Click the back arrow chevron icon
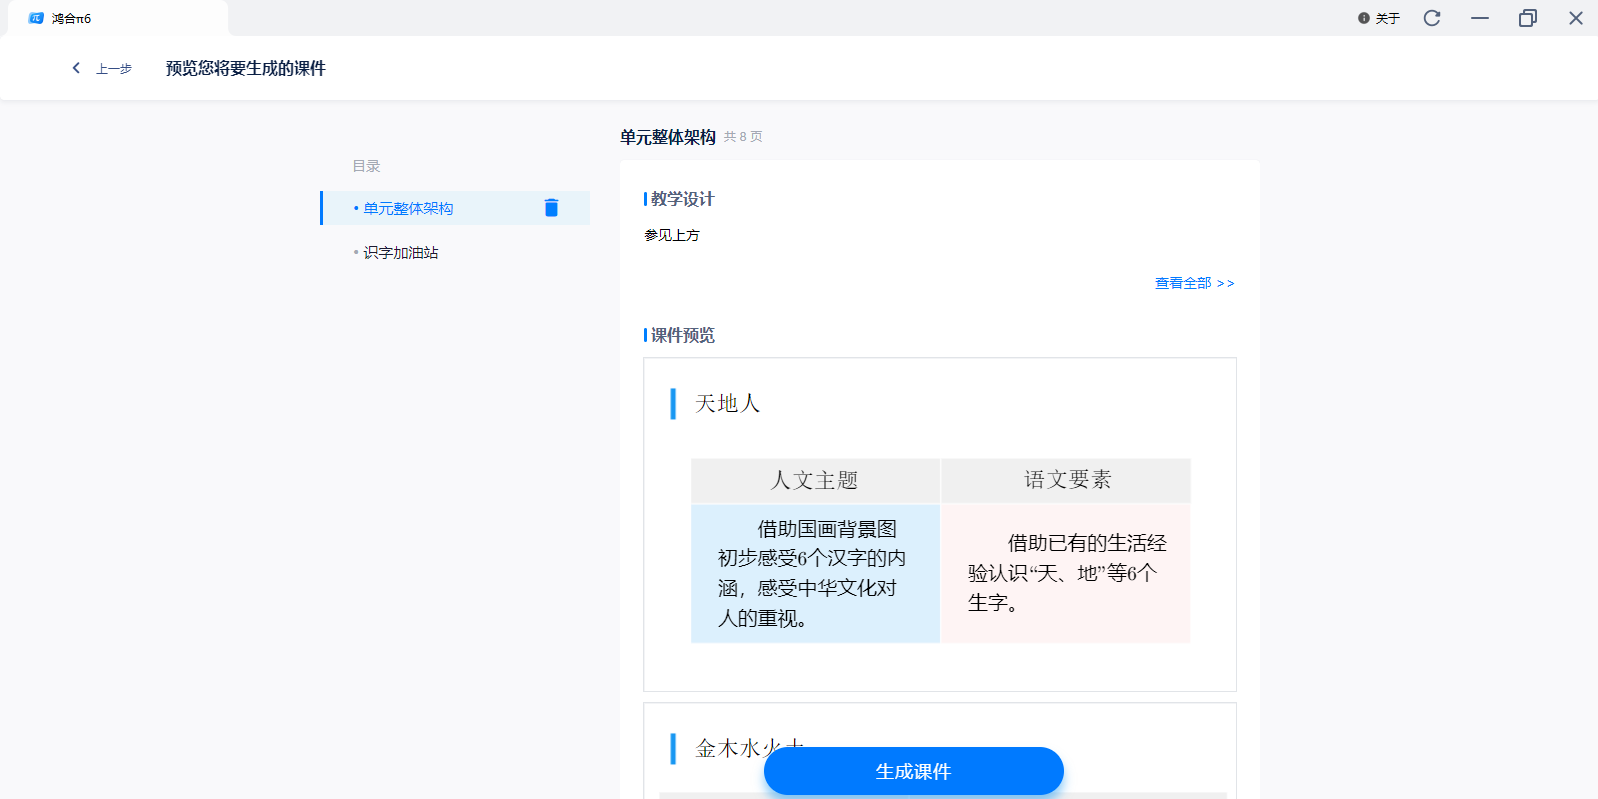 (76, 68)
